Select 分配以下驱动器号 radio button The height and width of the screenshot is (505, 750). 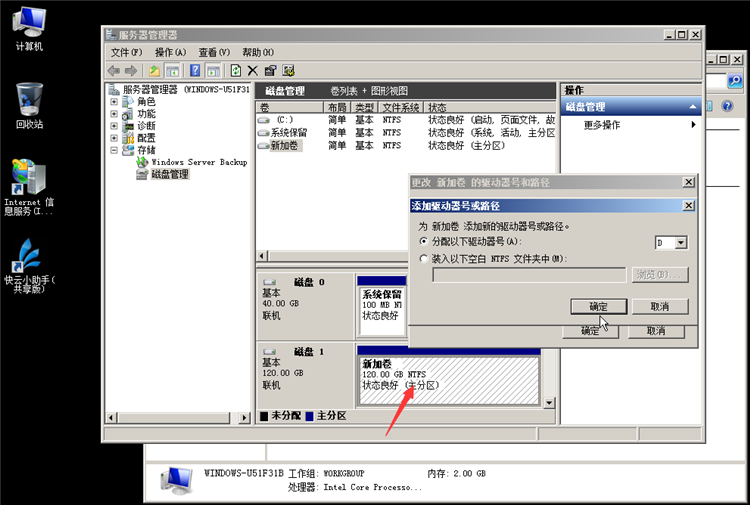point(423,242)
